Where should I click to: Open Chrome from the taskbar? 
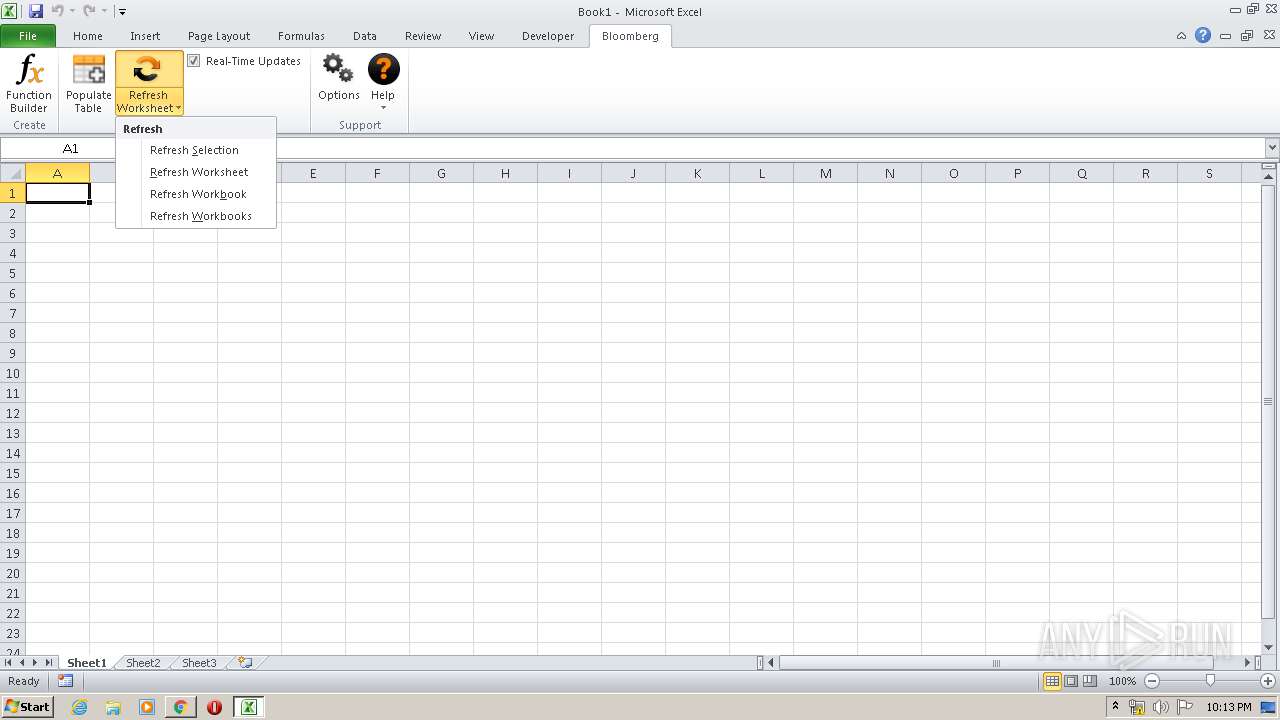point(180,707)
